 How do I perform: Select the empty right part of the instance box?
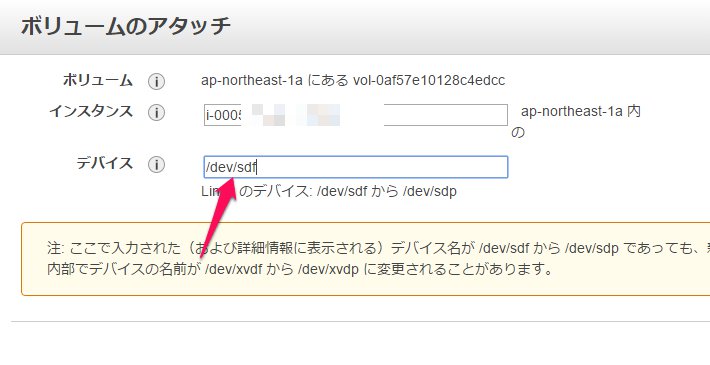coord(446,115)
